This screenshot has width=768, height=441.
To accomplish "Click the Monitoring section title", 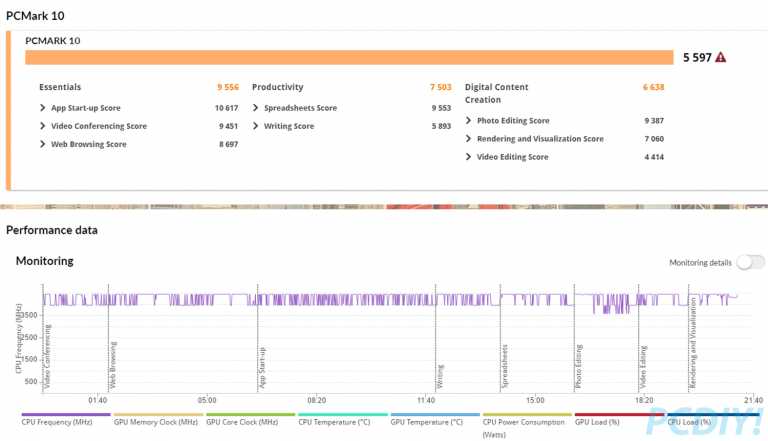I will coord(45,261).
